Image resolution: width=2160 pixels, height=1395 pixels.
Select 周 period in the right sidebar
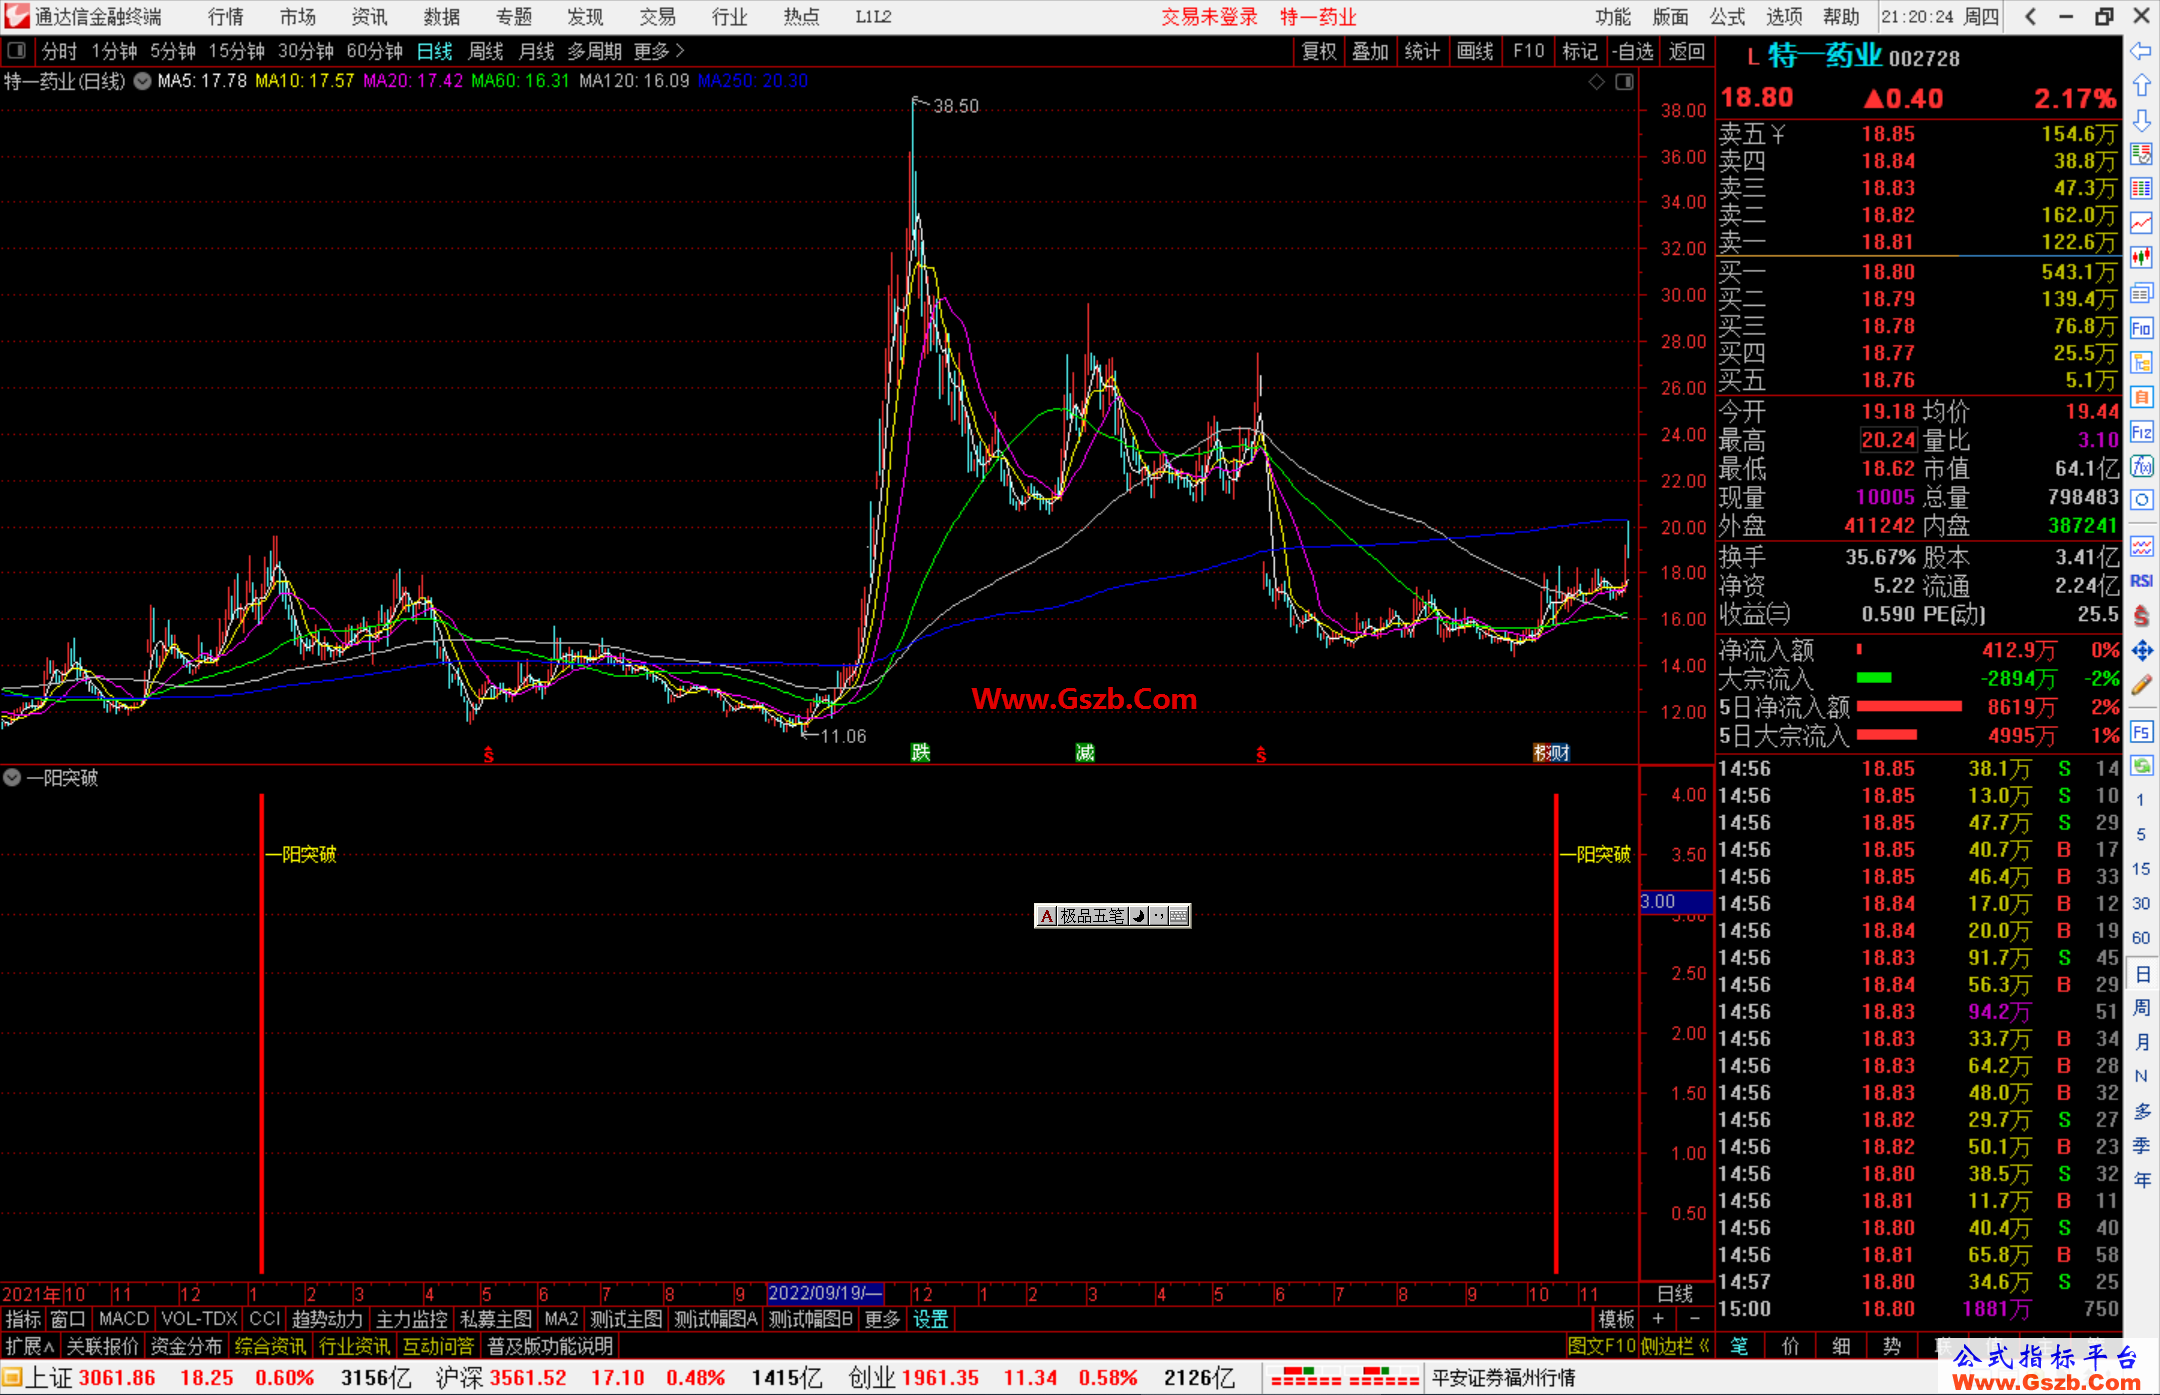(2142, 1007)
